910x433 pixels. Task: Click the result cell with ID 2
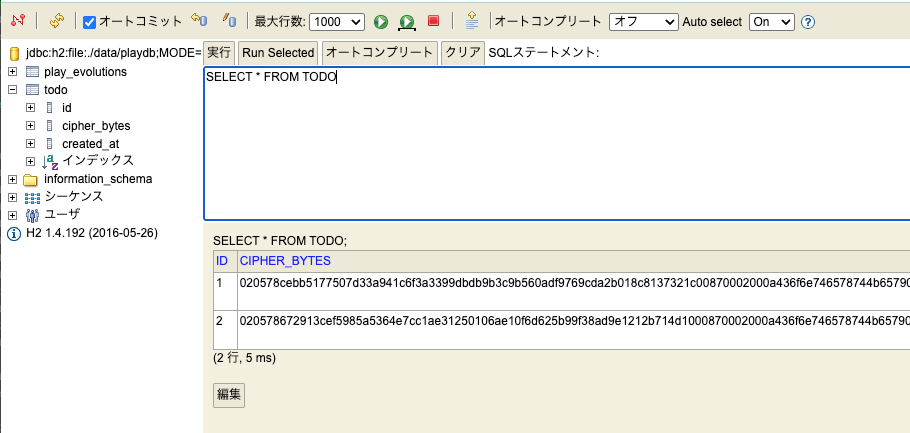[225, 330]
